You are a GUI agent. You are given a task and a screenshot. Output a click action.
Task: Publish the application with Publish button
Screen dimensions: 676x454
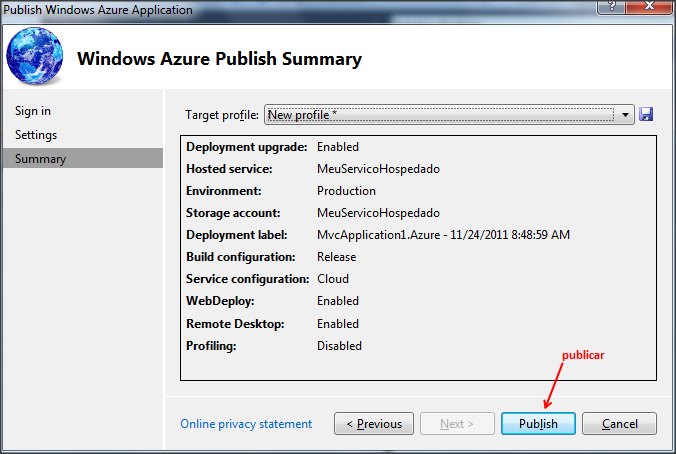click(538, 424)
